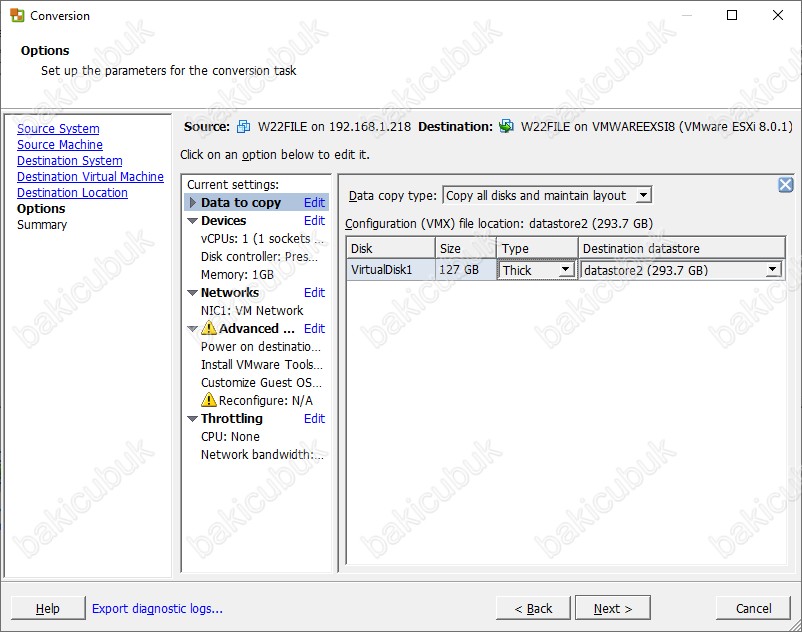Maximize the Conversion window
The width and height of the screenshot is (802, 632).
[732, 15]
